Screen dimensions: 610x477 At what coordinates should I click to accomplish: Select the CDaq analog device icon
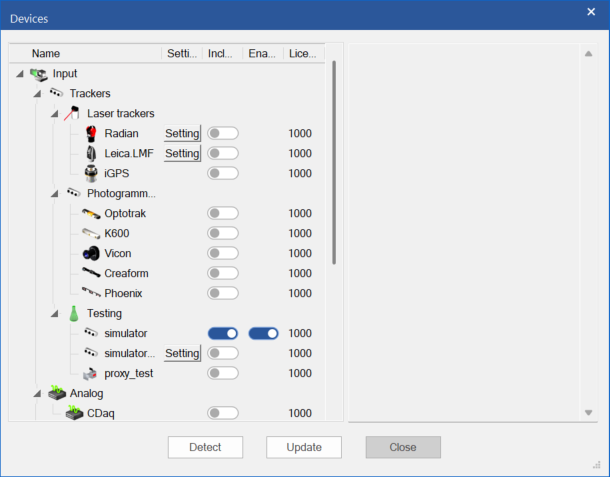tap(74, 413)
